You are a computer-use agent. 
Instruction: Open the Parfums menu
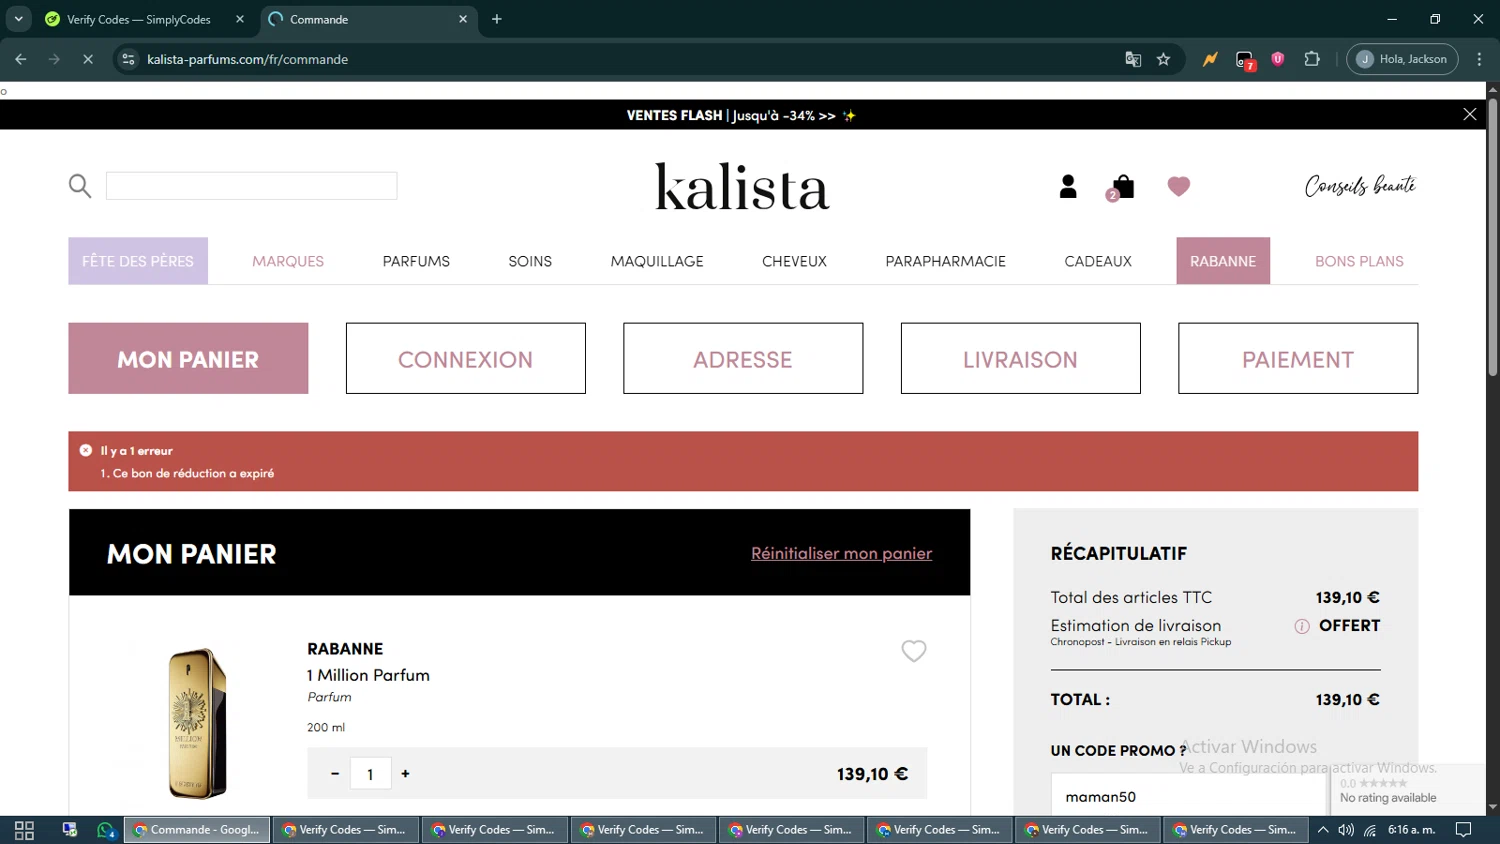click(x=416, y=261)
